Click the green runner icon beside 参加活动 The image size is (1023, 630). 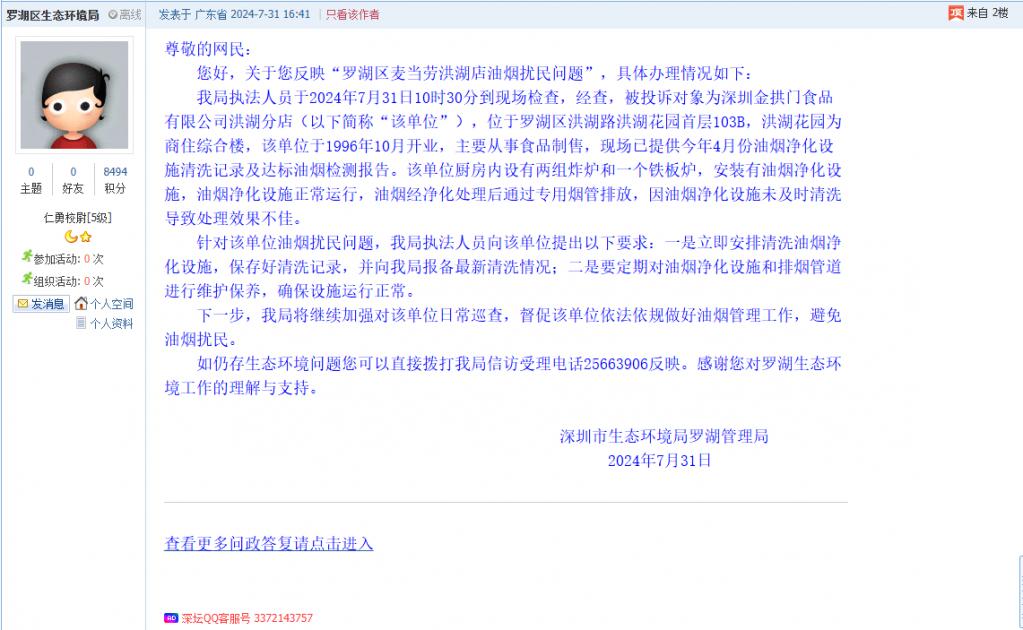(x=27, y=257)
